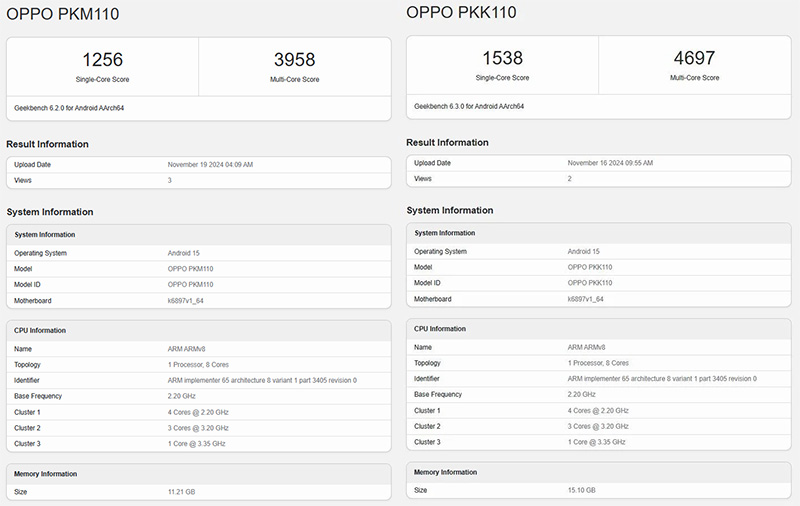Image resolution: width=800 pixels, height=506 pixels.
Task: Click Memory Size value 15.10 GB
Action: click(581, 491)
